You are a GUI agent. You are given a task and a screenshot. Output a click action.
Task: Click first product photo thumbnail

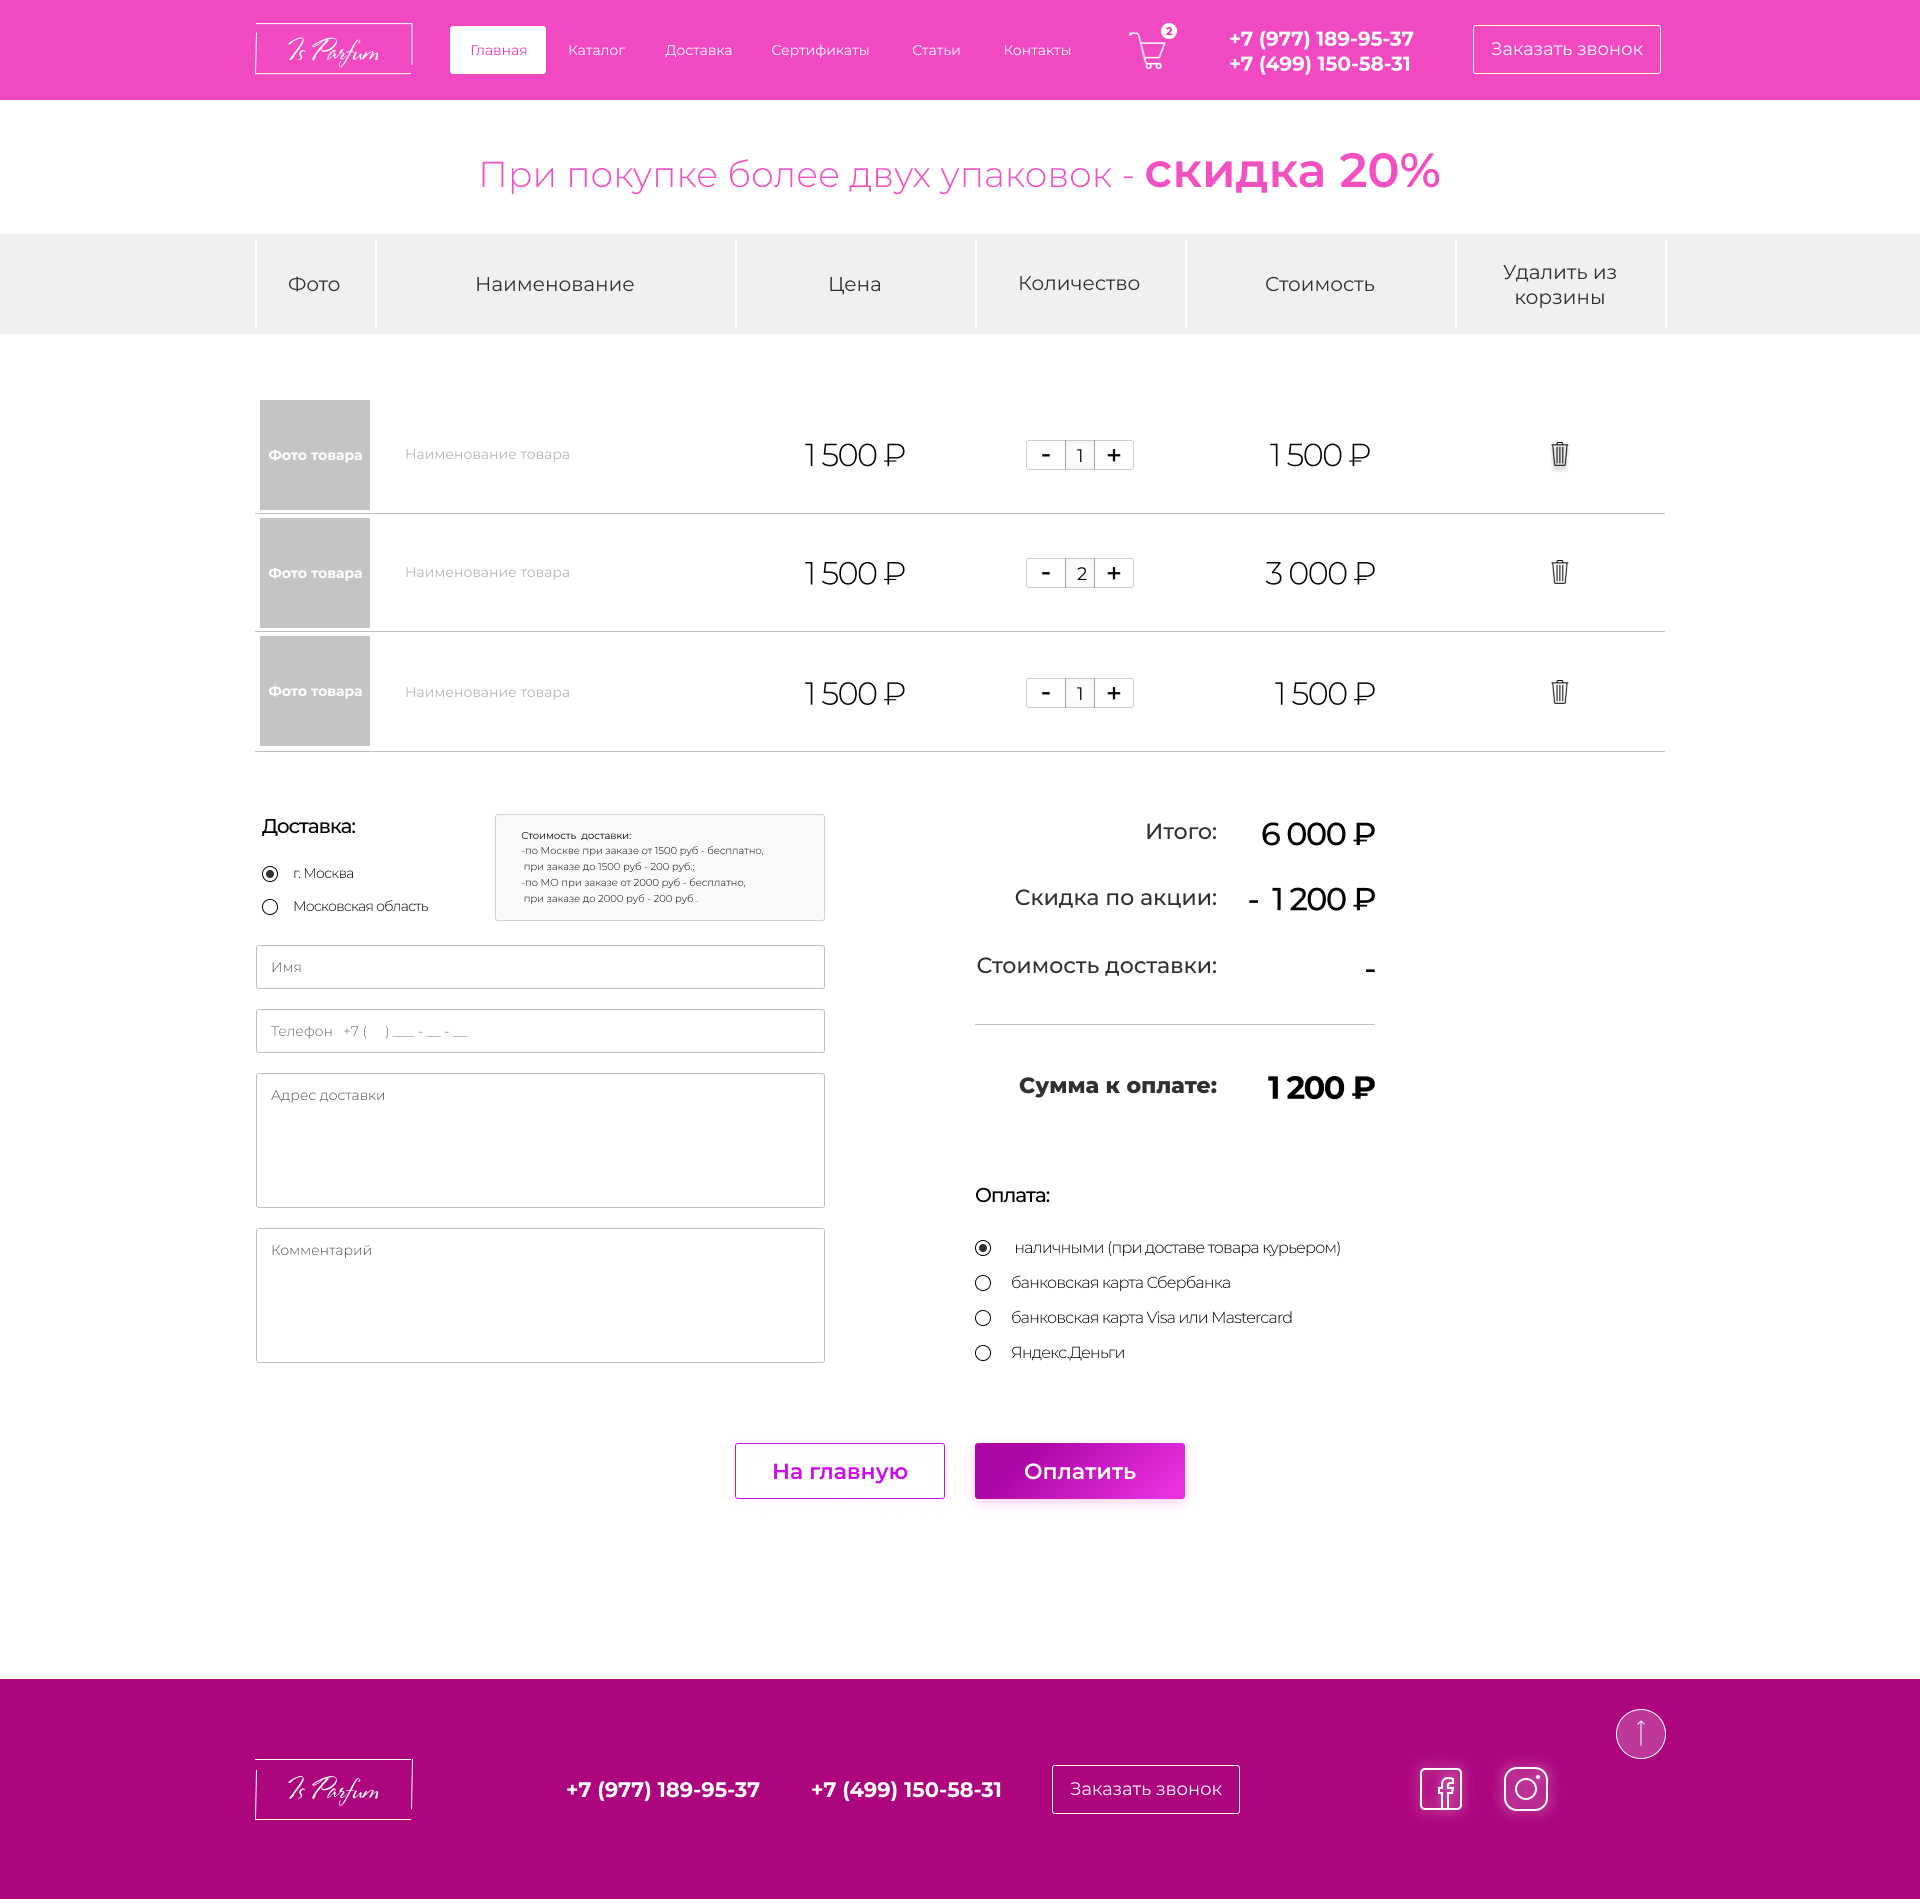(315, 455)
